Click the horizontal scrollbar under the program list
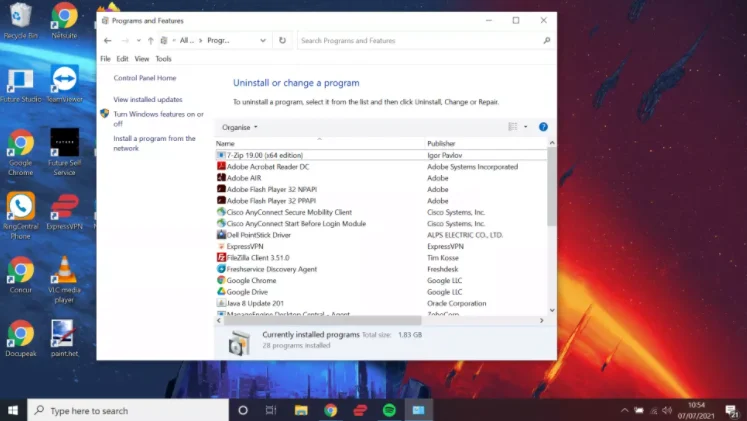The height and width of the screenshot is (421, 747). (x=323, y=321)
